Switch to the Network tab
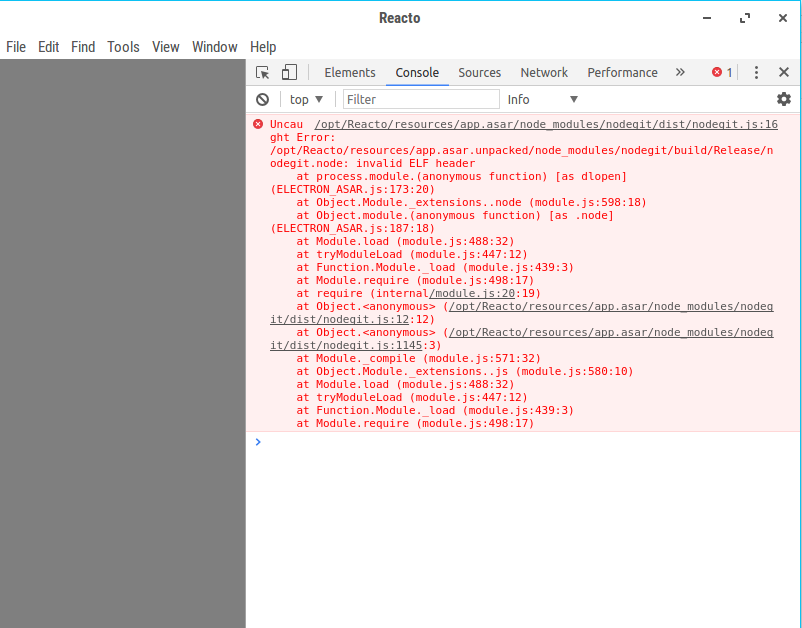The height and width of the screenshot is (628, 802). tap(544, 73)
